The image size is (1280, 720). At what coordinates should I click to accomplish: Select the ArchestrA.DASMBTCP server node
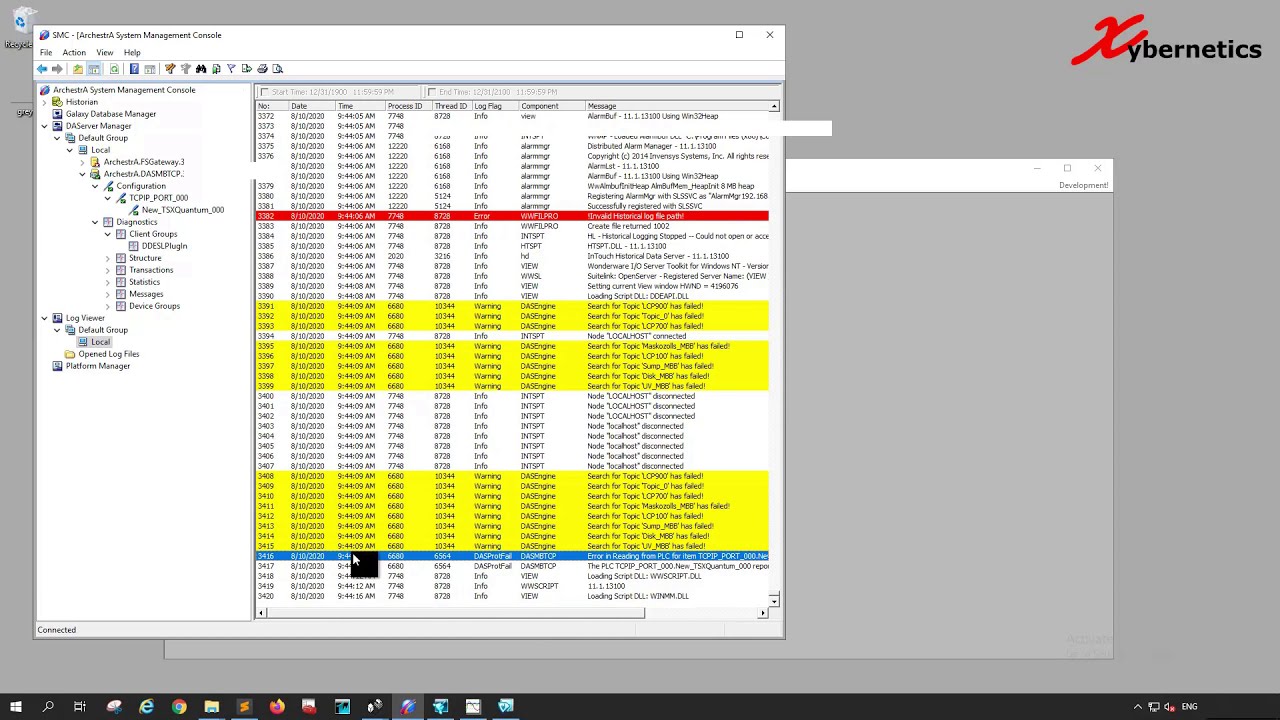pos(144,174)
